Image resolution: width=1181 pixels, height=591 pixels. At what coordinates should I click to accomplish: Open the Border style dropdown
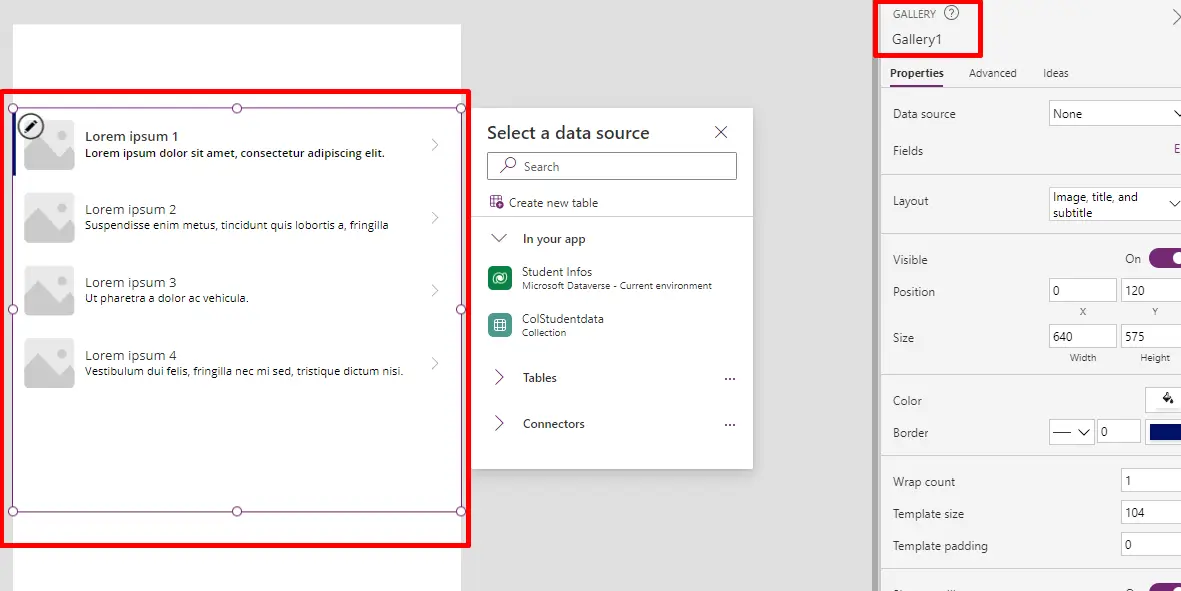tap(1071, 432)
